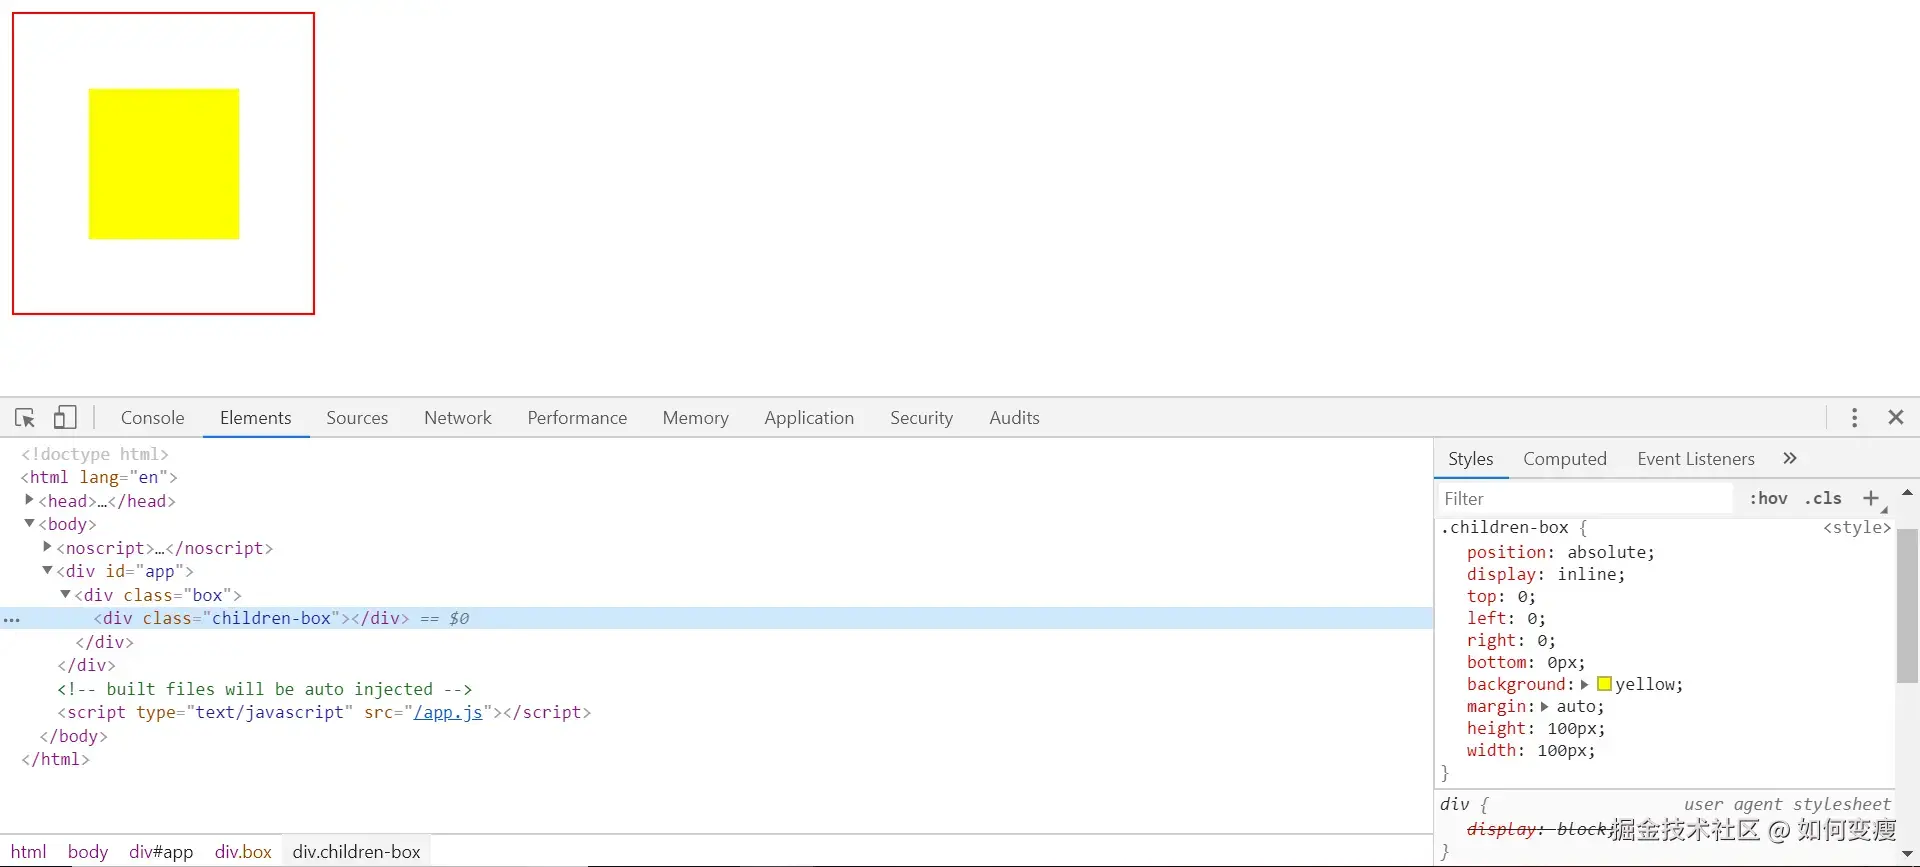The height and width of the screenshot is (867, 1920).
Task: Click the left: 0 declaration
Action: [1506, 618]
